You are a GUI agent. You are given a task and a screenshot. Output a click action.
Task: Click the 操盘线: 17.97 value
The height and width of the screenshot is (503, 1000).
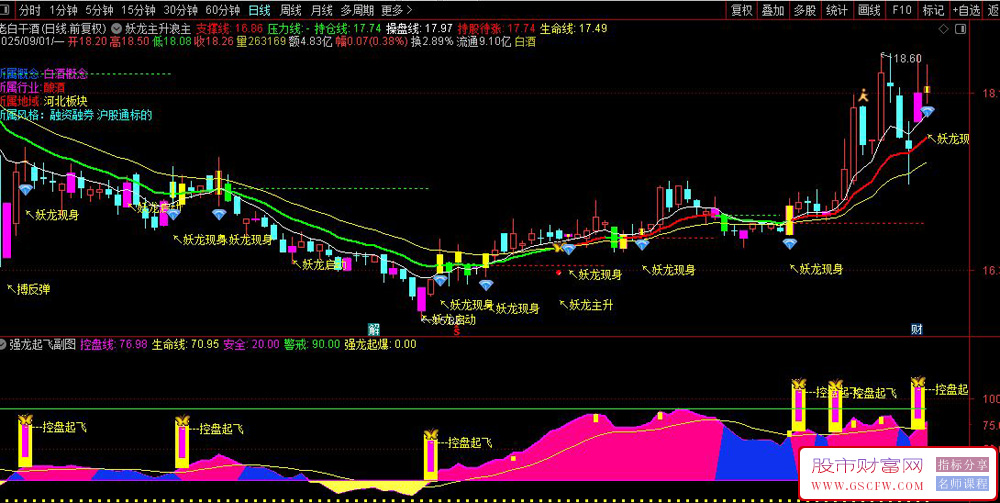[420, 29]
